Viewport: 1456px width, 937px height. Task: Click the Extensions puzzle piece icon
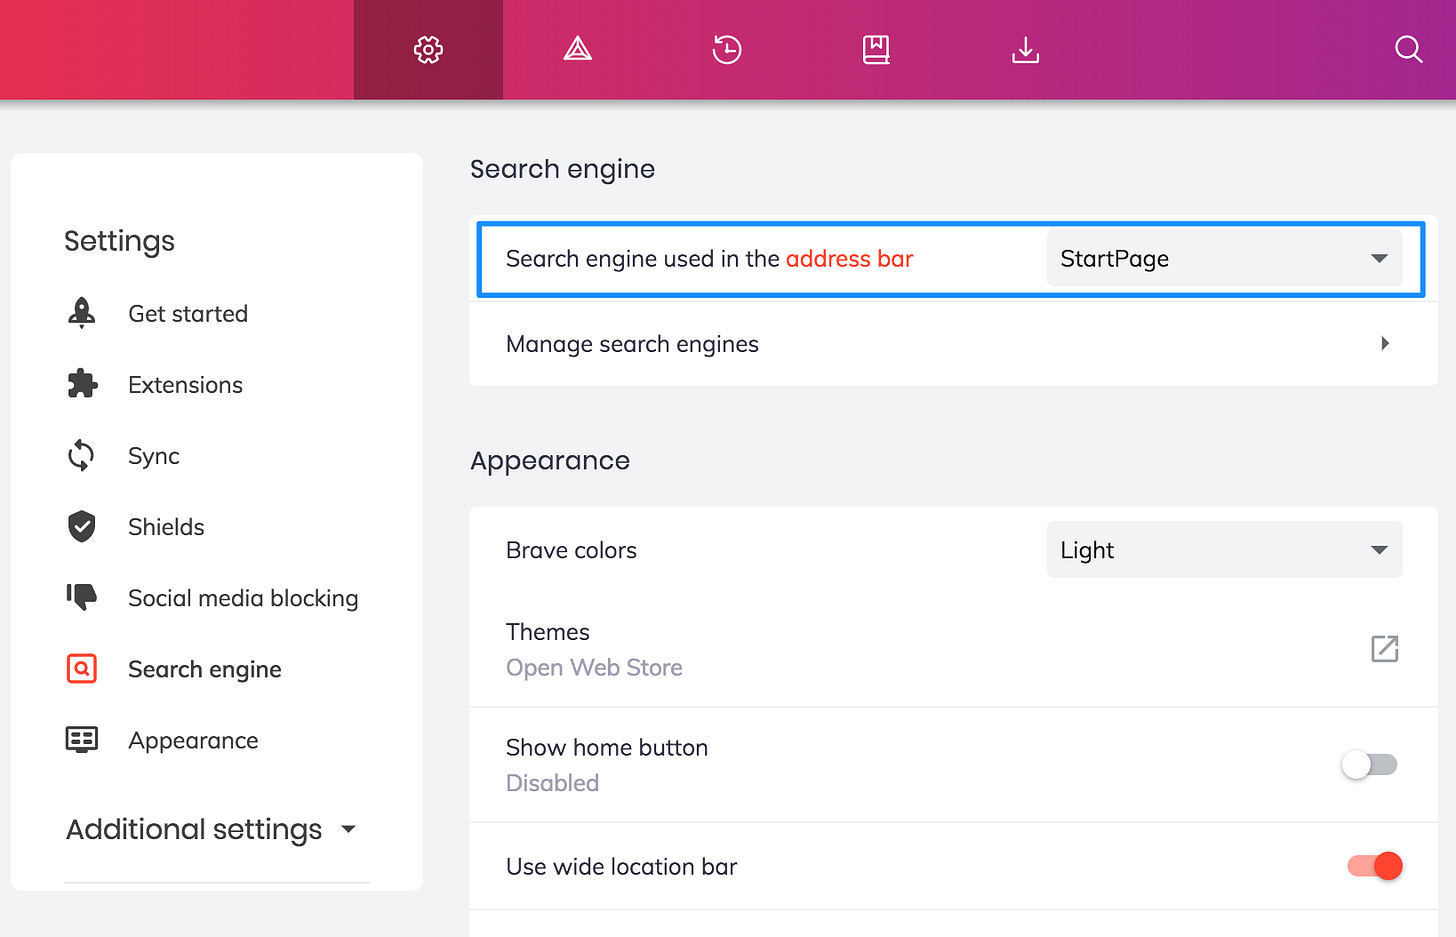pos(82,384)
